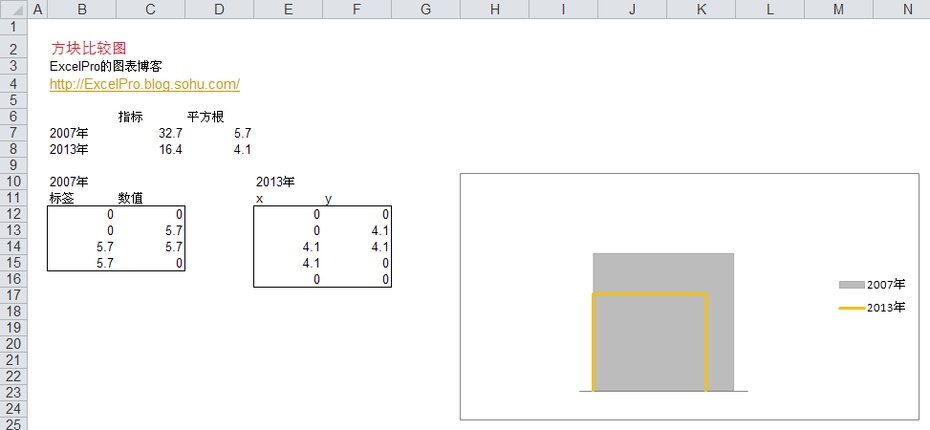Select row 5 header

click(x=14, y=100)
